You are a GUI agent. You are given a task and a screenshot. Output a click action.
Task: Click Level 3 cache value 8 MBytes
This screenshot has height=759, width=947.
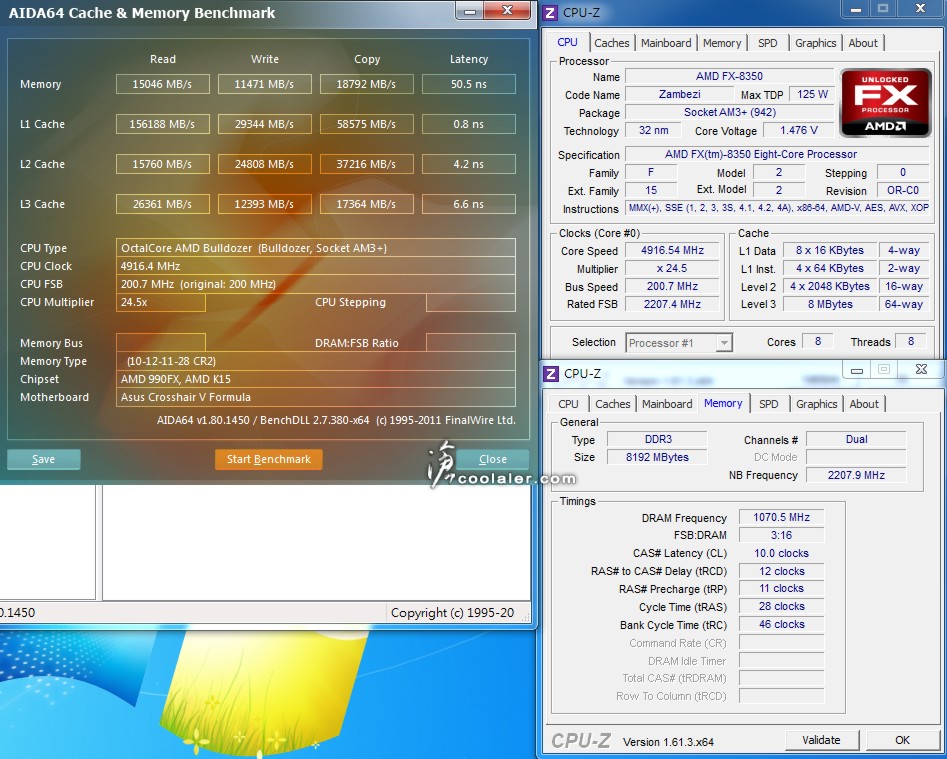click(x=830, y=304)
